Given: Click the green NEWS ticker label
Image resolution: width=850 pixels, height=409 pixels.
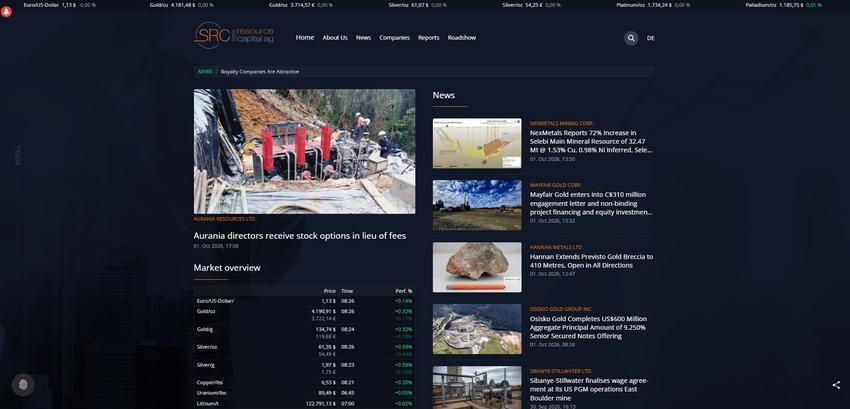Looking at the screenshot, I should tap(205, 72).
